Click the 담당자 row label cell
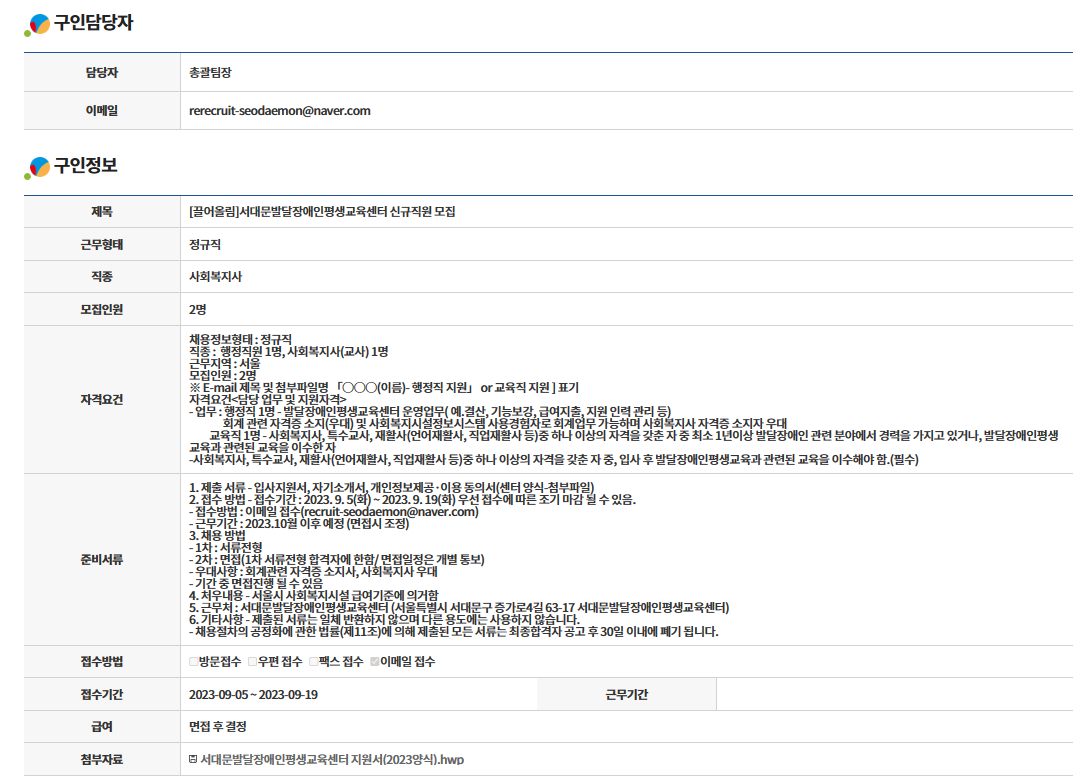Image resolution: width=1076 pixels, height=778 pixels. [101, 73]
